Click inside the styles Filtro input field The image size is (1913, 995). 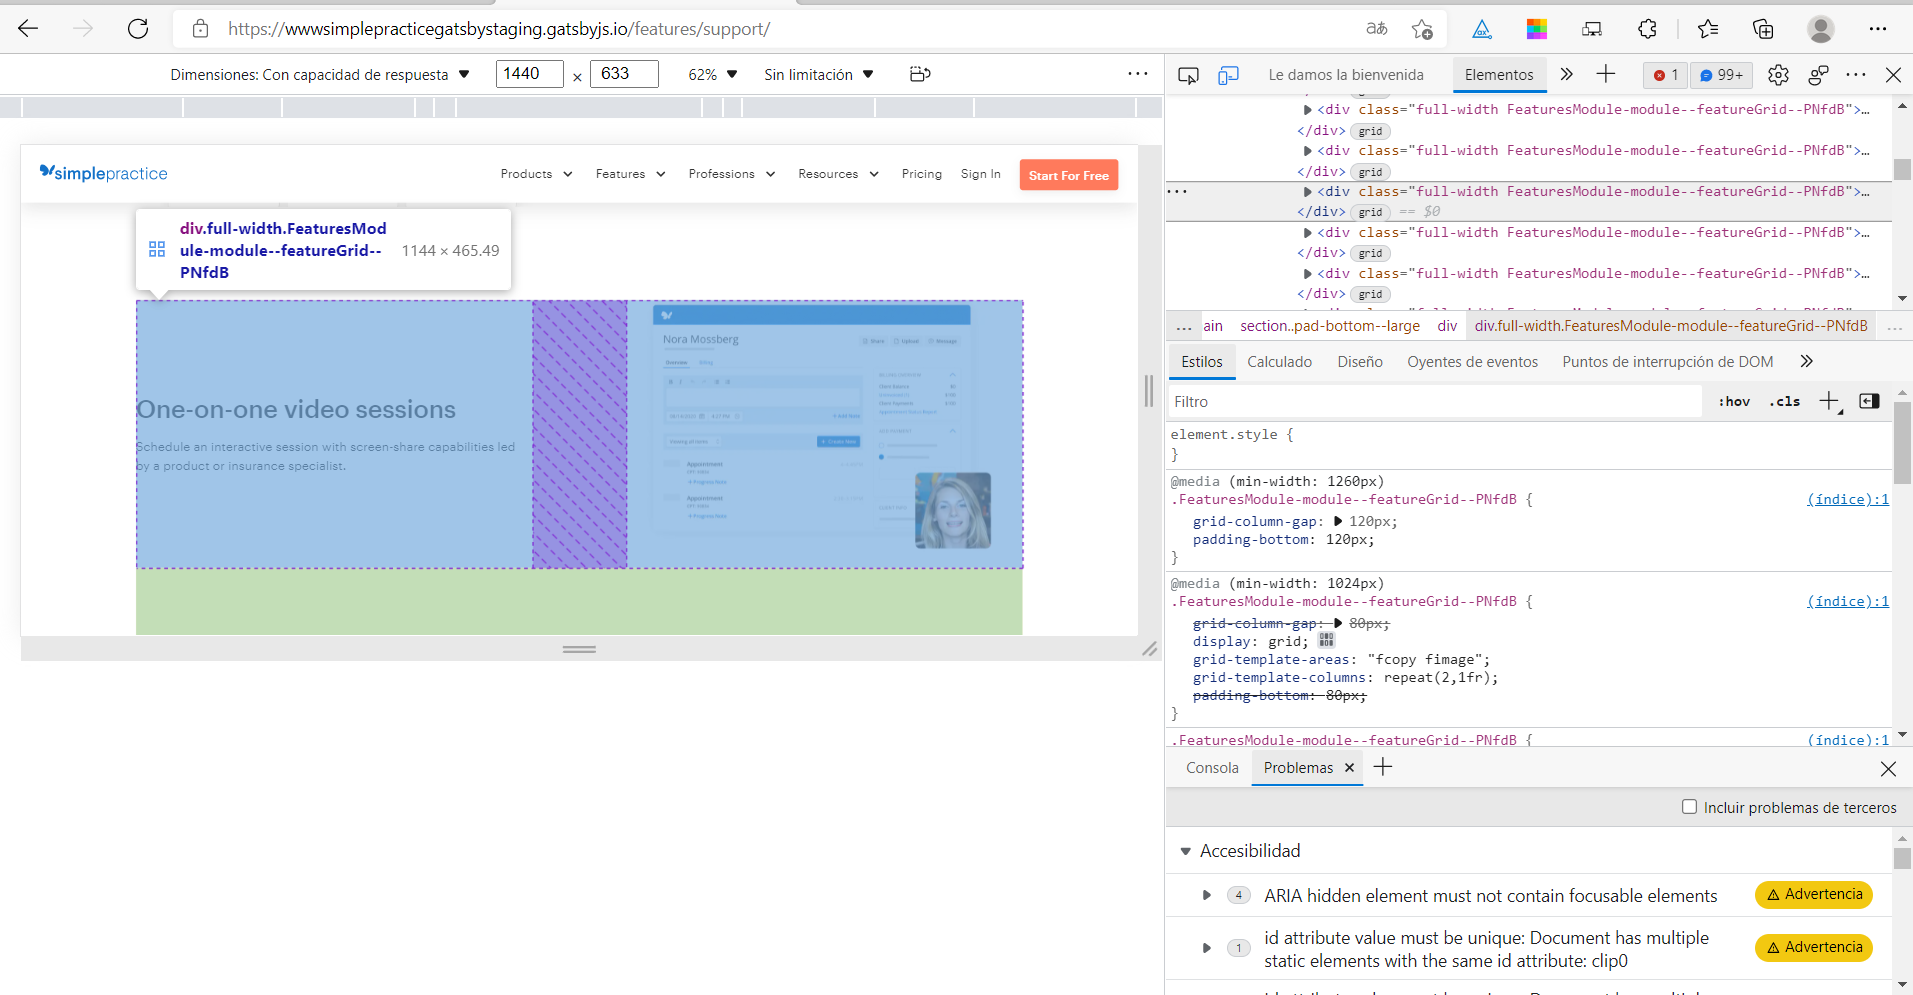1400,401
